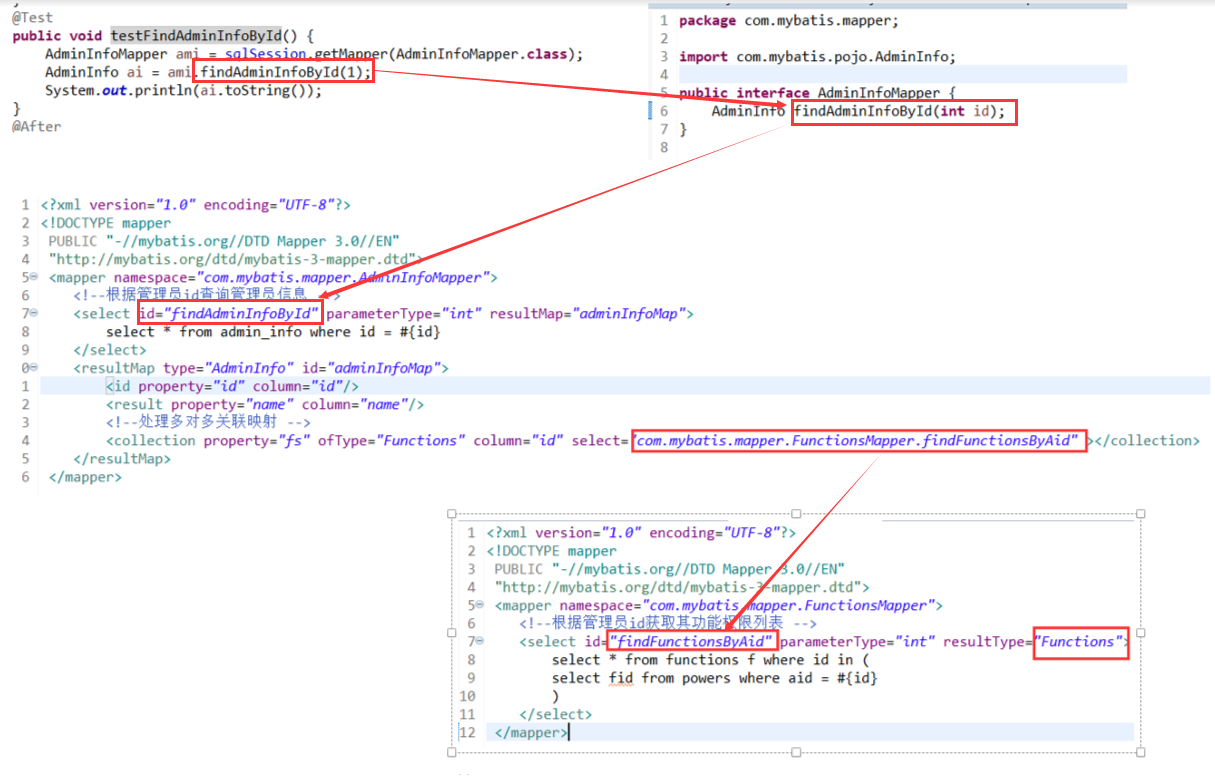Click the comment 处理多对多关联映射
The width and height of the screenshot is (1215, 776).
[x=208, y=422]
